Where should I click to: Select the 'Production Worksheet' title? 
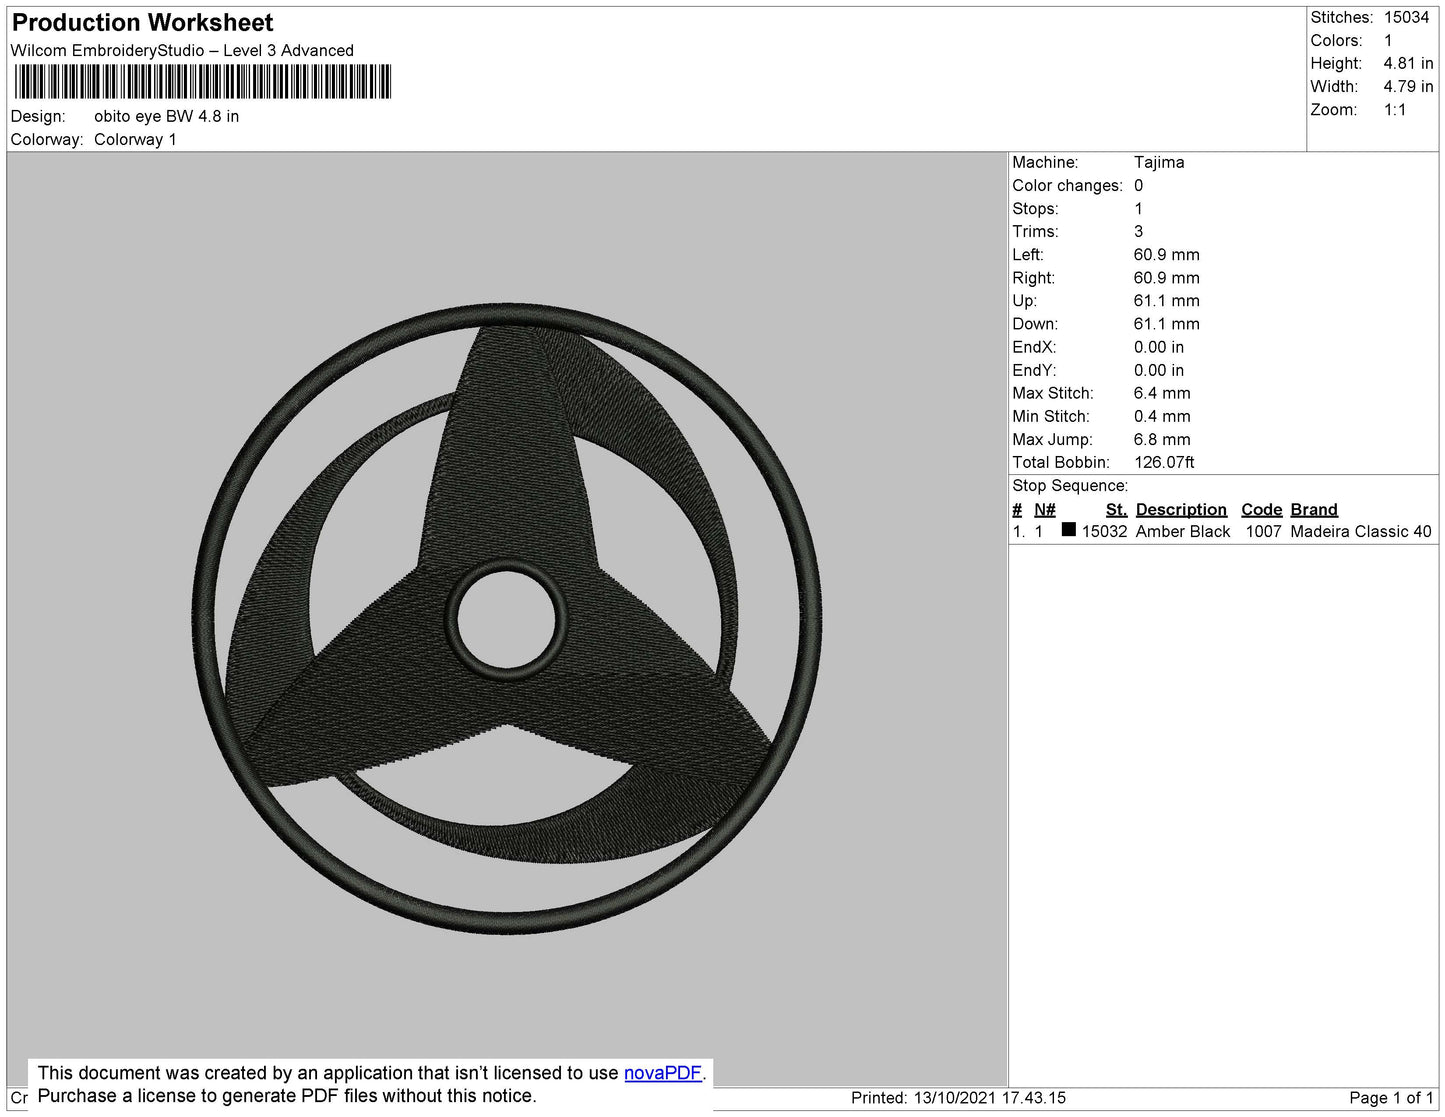point(142,22)
